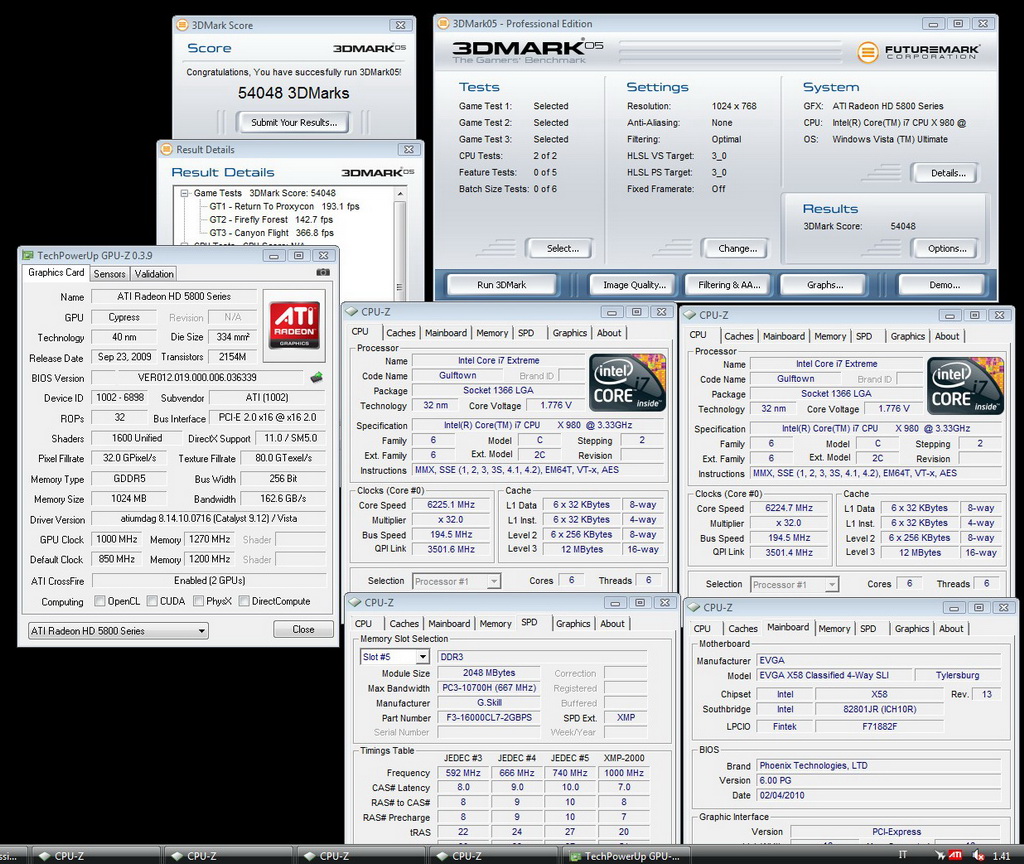Open SPD tab in Mainboard CPU-Z window

tap(868, 628)
